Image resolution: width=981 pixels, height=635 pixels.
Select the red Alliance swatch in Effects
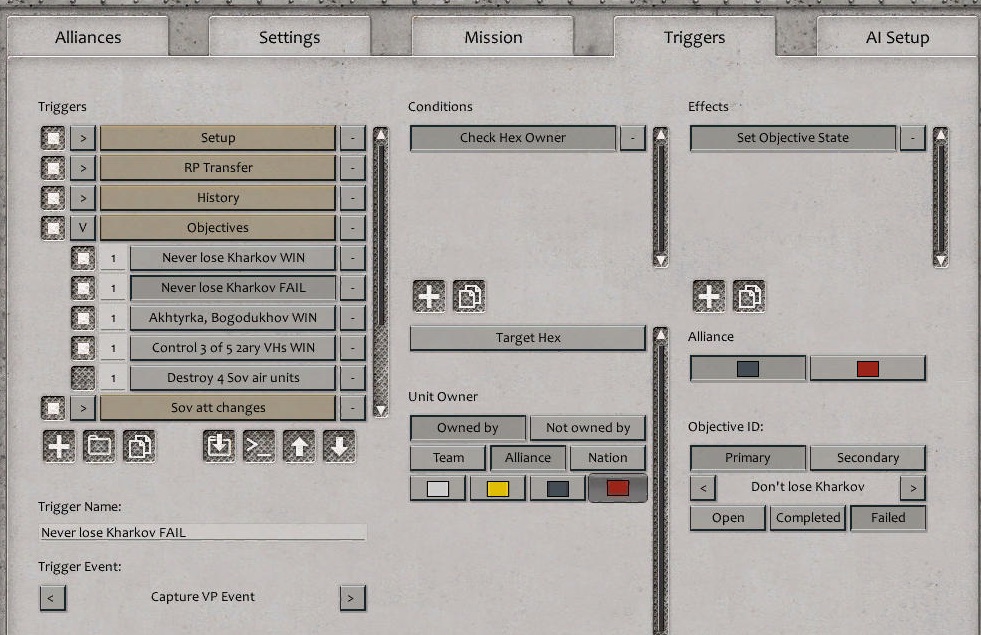tap(868, 368)
